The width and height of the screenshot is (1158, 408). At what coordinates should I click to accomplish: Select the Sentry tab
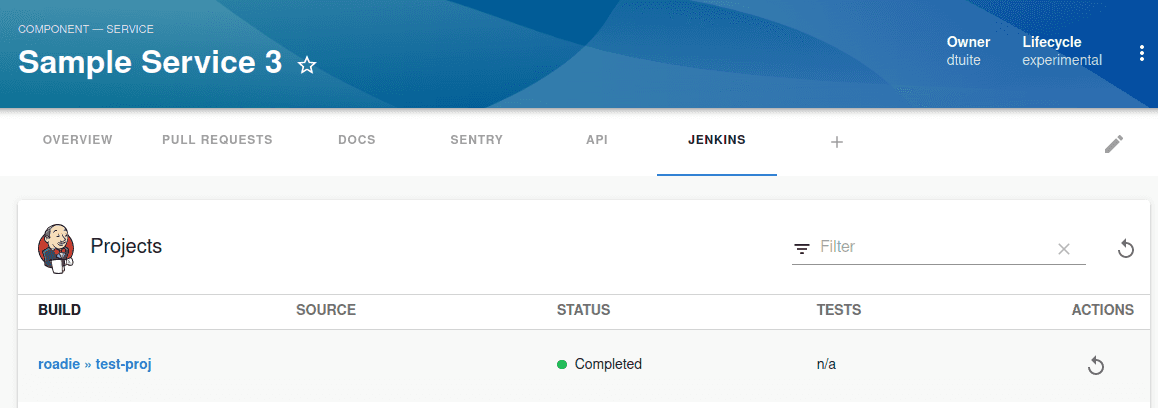(x=476, y=140)
